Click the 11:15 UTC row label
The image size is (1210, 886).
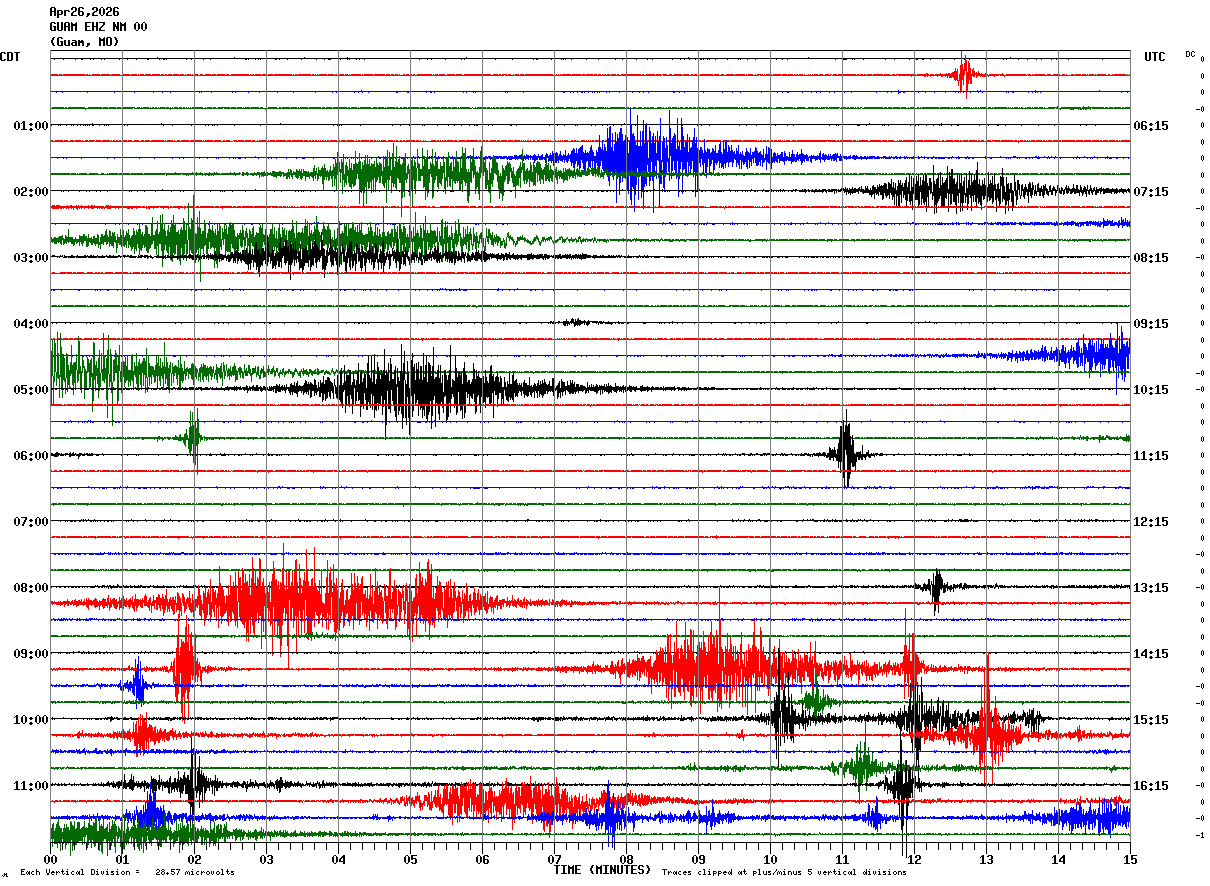pyautogui.click(x=1151, y=456)
